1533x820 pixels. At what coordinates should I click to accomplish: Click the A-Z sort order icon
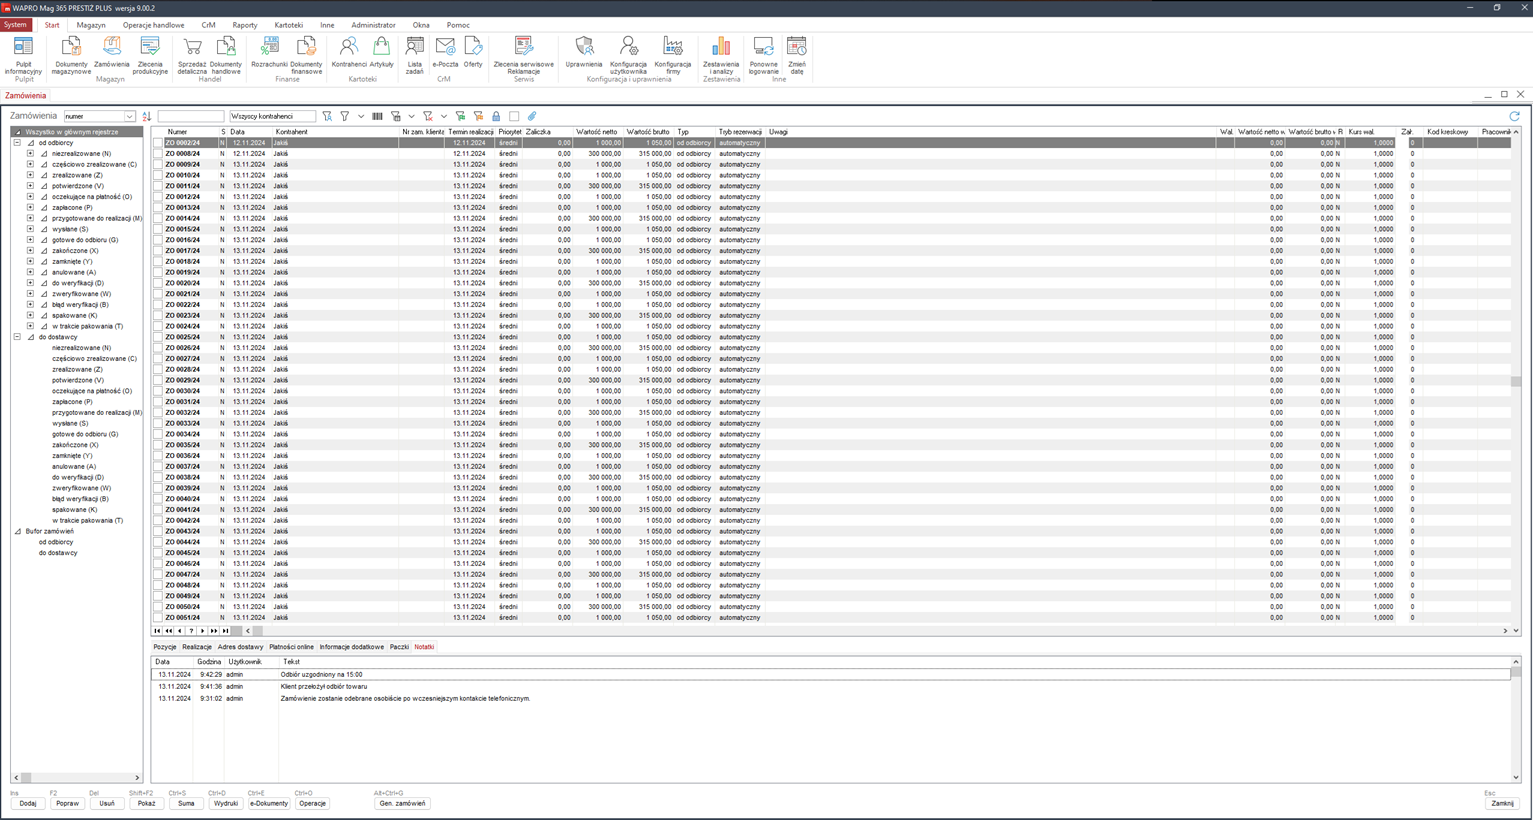click(147, 117)
